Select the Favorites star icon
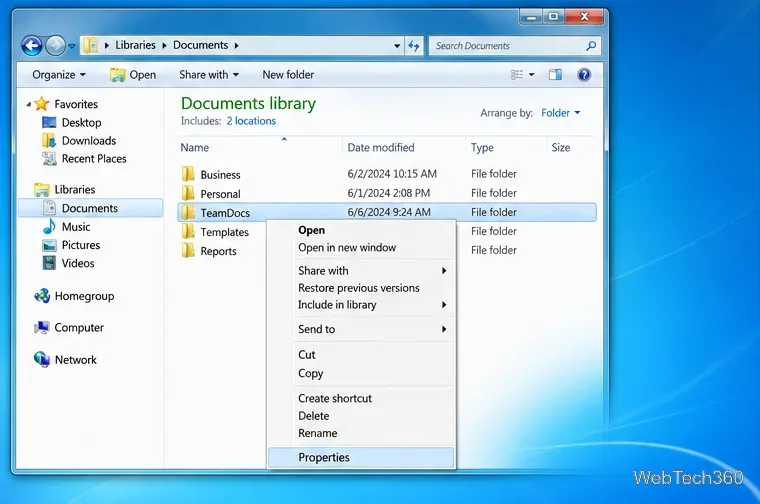Viewport: 760px width, 504px height. 42,104
